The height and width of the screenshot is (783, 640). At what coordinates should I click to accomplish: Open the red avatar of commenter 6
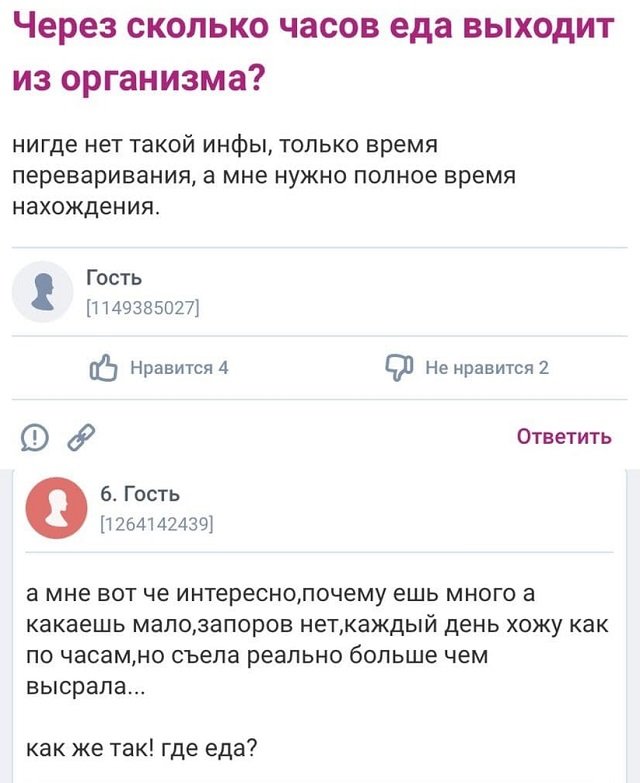click(x=57, y=506)
